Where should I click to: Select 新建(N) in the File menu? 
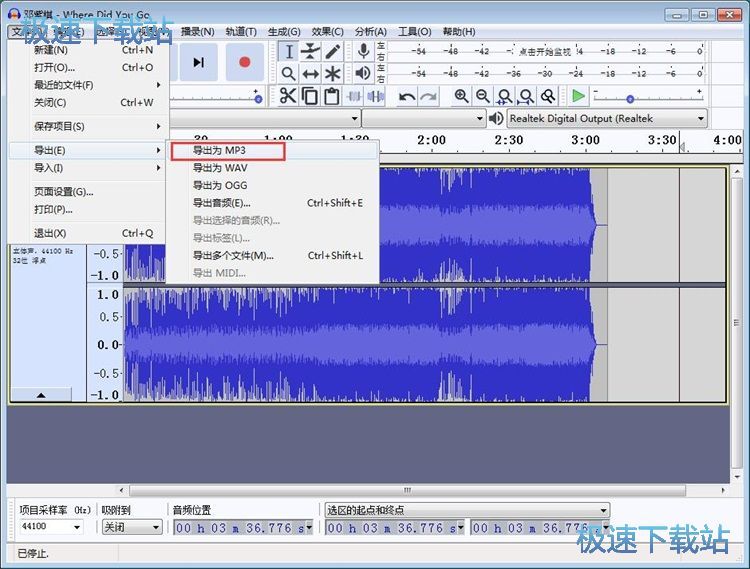pos(88,50)
